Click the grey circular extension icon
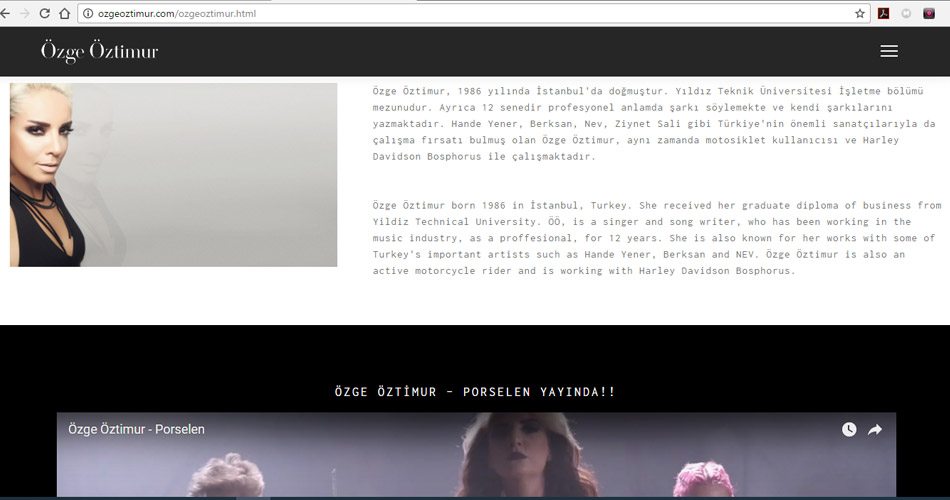950x500 pixels. click(x=906, y=13)
